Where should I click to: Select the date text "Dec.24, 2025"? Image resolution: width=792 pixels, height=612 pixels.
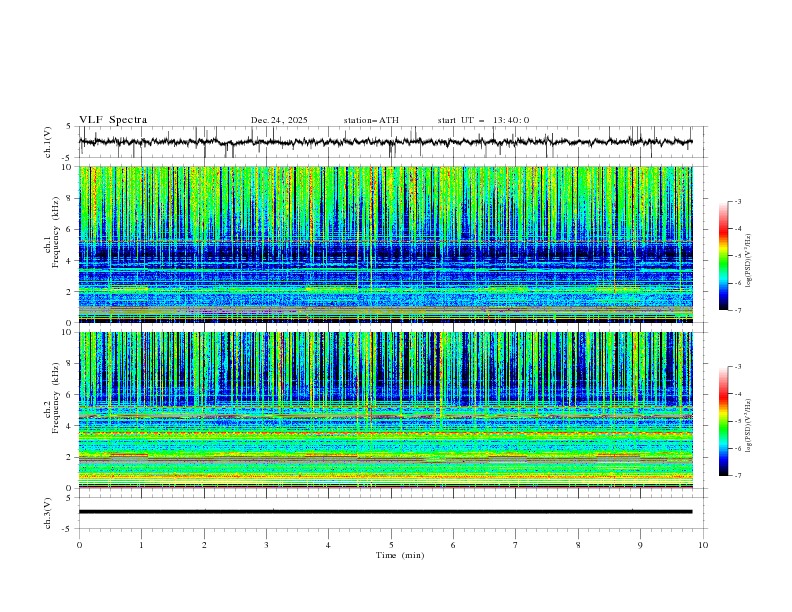(279, 120)
